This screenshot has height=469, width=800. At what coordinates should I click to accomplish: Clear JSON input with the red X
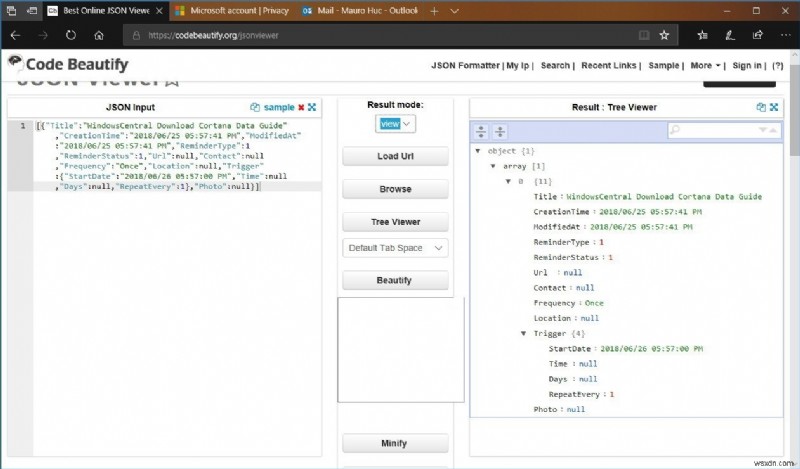click(301, 107)
